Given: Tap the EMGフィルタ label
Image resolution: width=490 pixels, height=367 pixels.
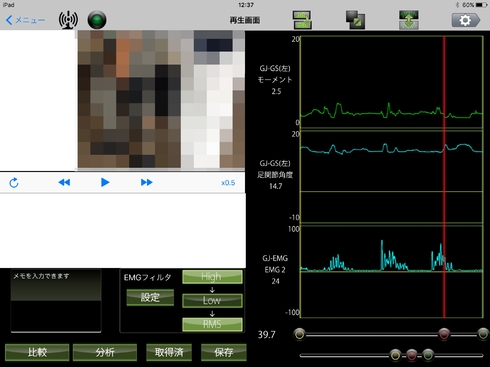Looking at the screenshot, I should tap(147, 277).
